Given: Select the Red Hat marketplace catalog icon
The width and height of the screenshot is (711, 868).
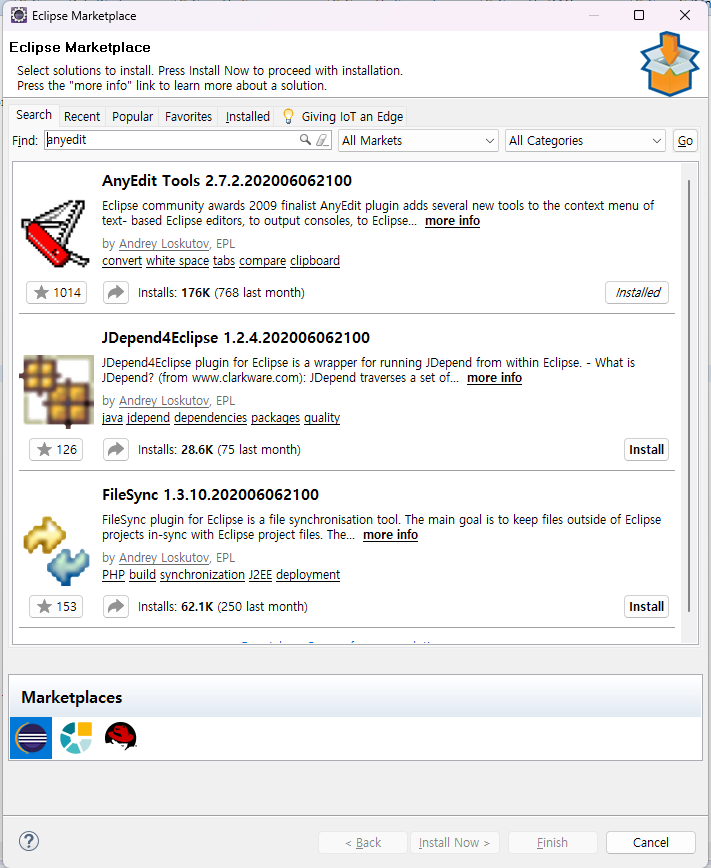Looking at the screenshot, I should (121, 737).
